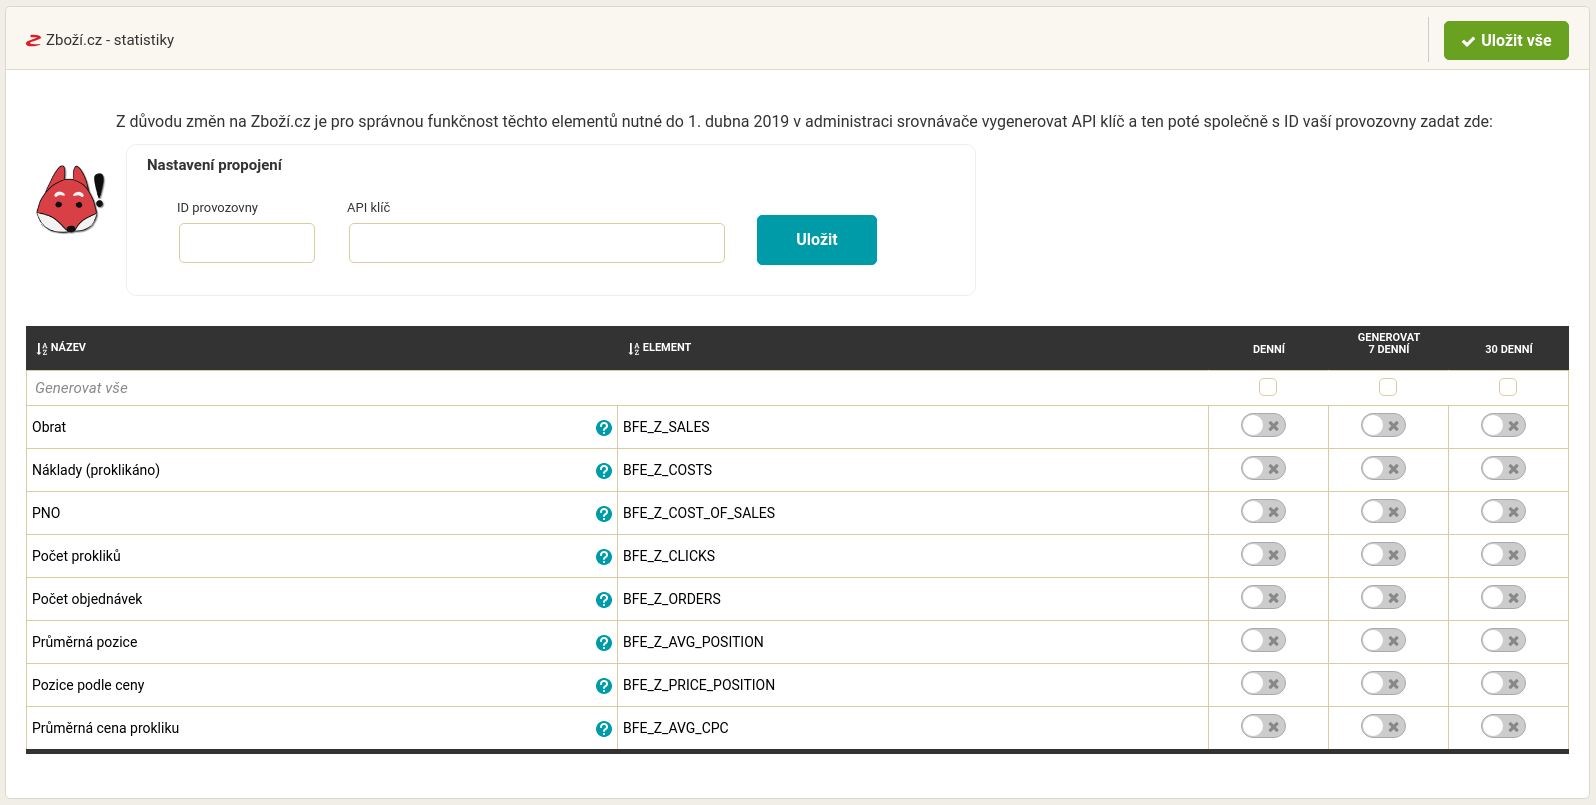Toggle 30 denní switch for Obrat
The width and height of the screenshot is (1596, 805).
click(1503, 426)
